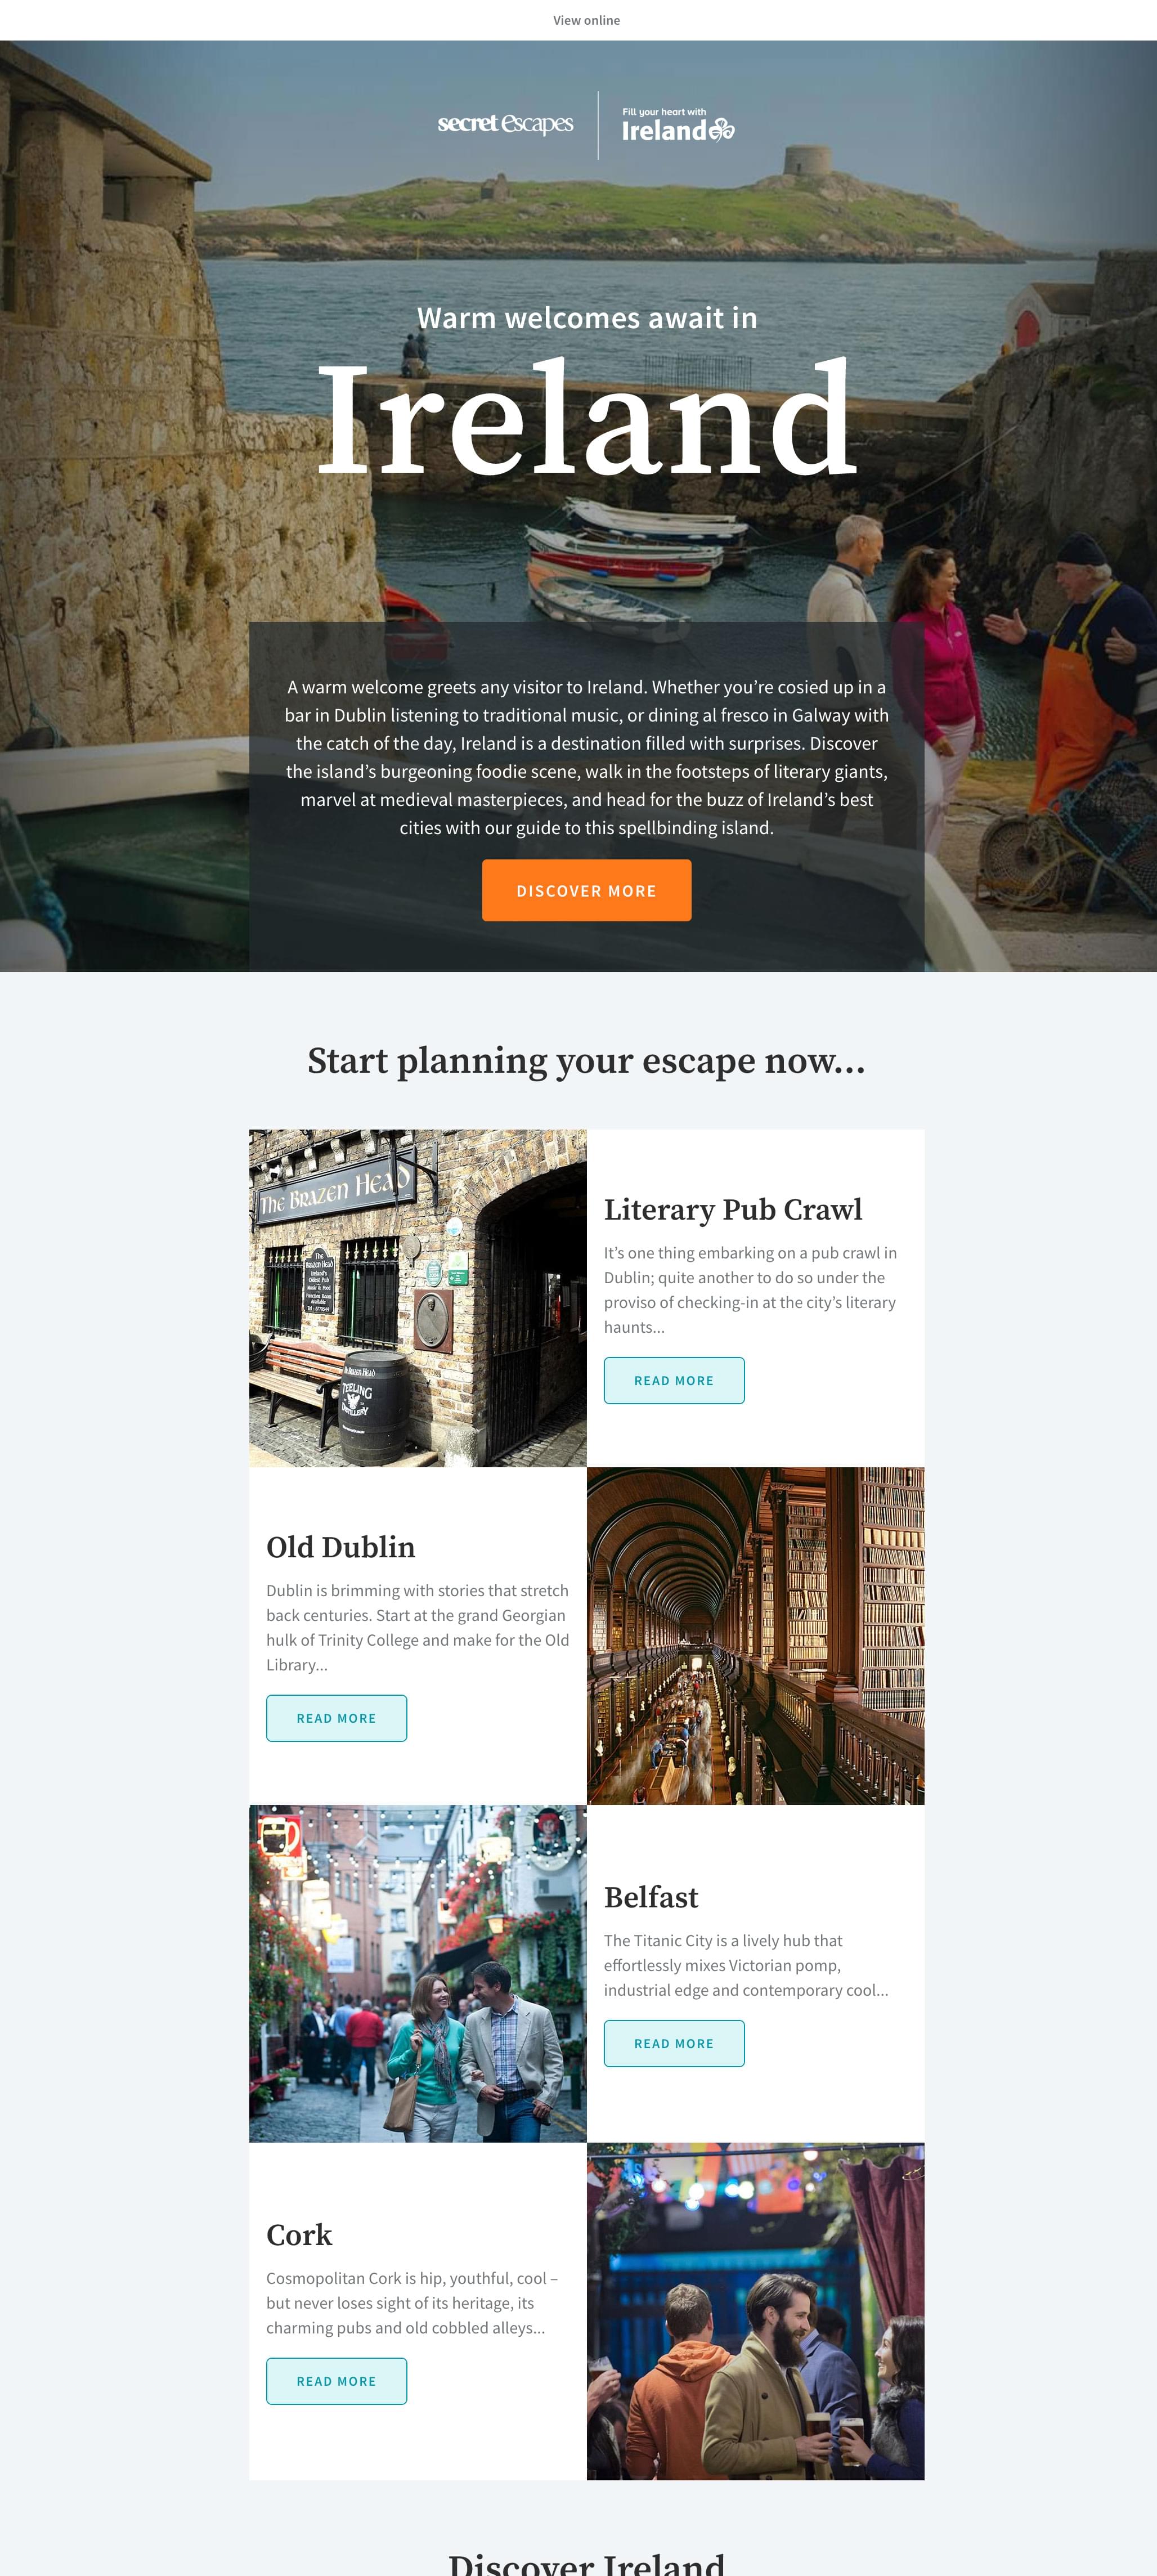1157x2576 pixels.
Task: Open Read More under Belfast
Action: [674, 2043]
